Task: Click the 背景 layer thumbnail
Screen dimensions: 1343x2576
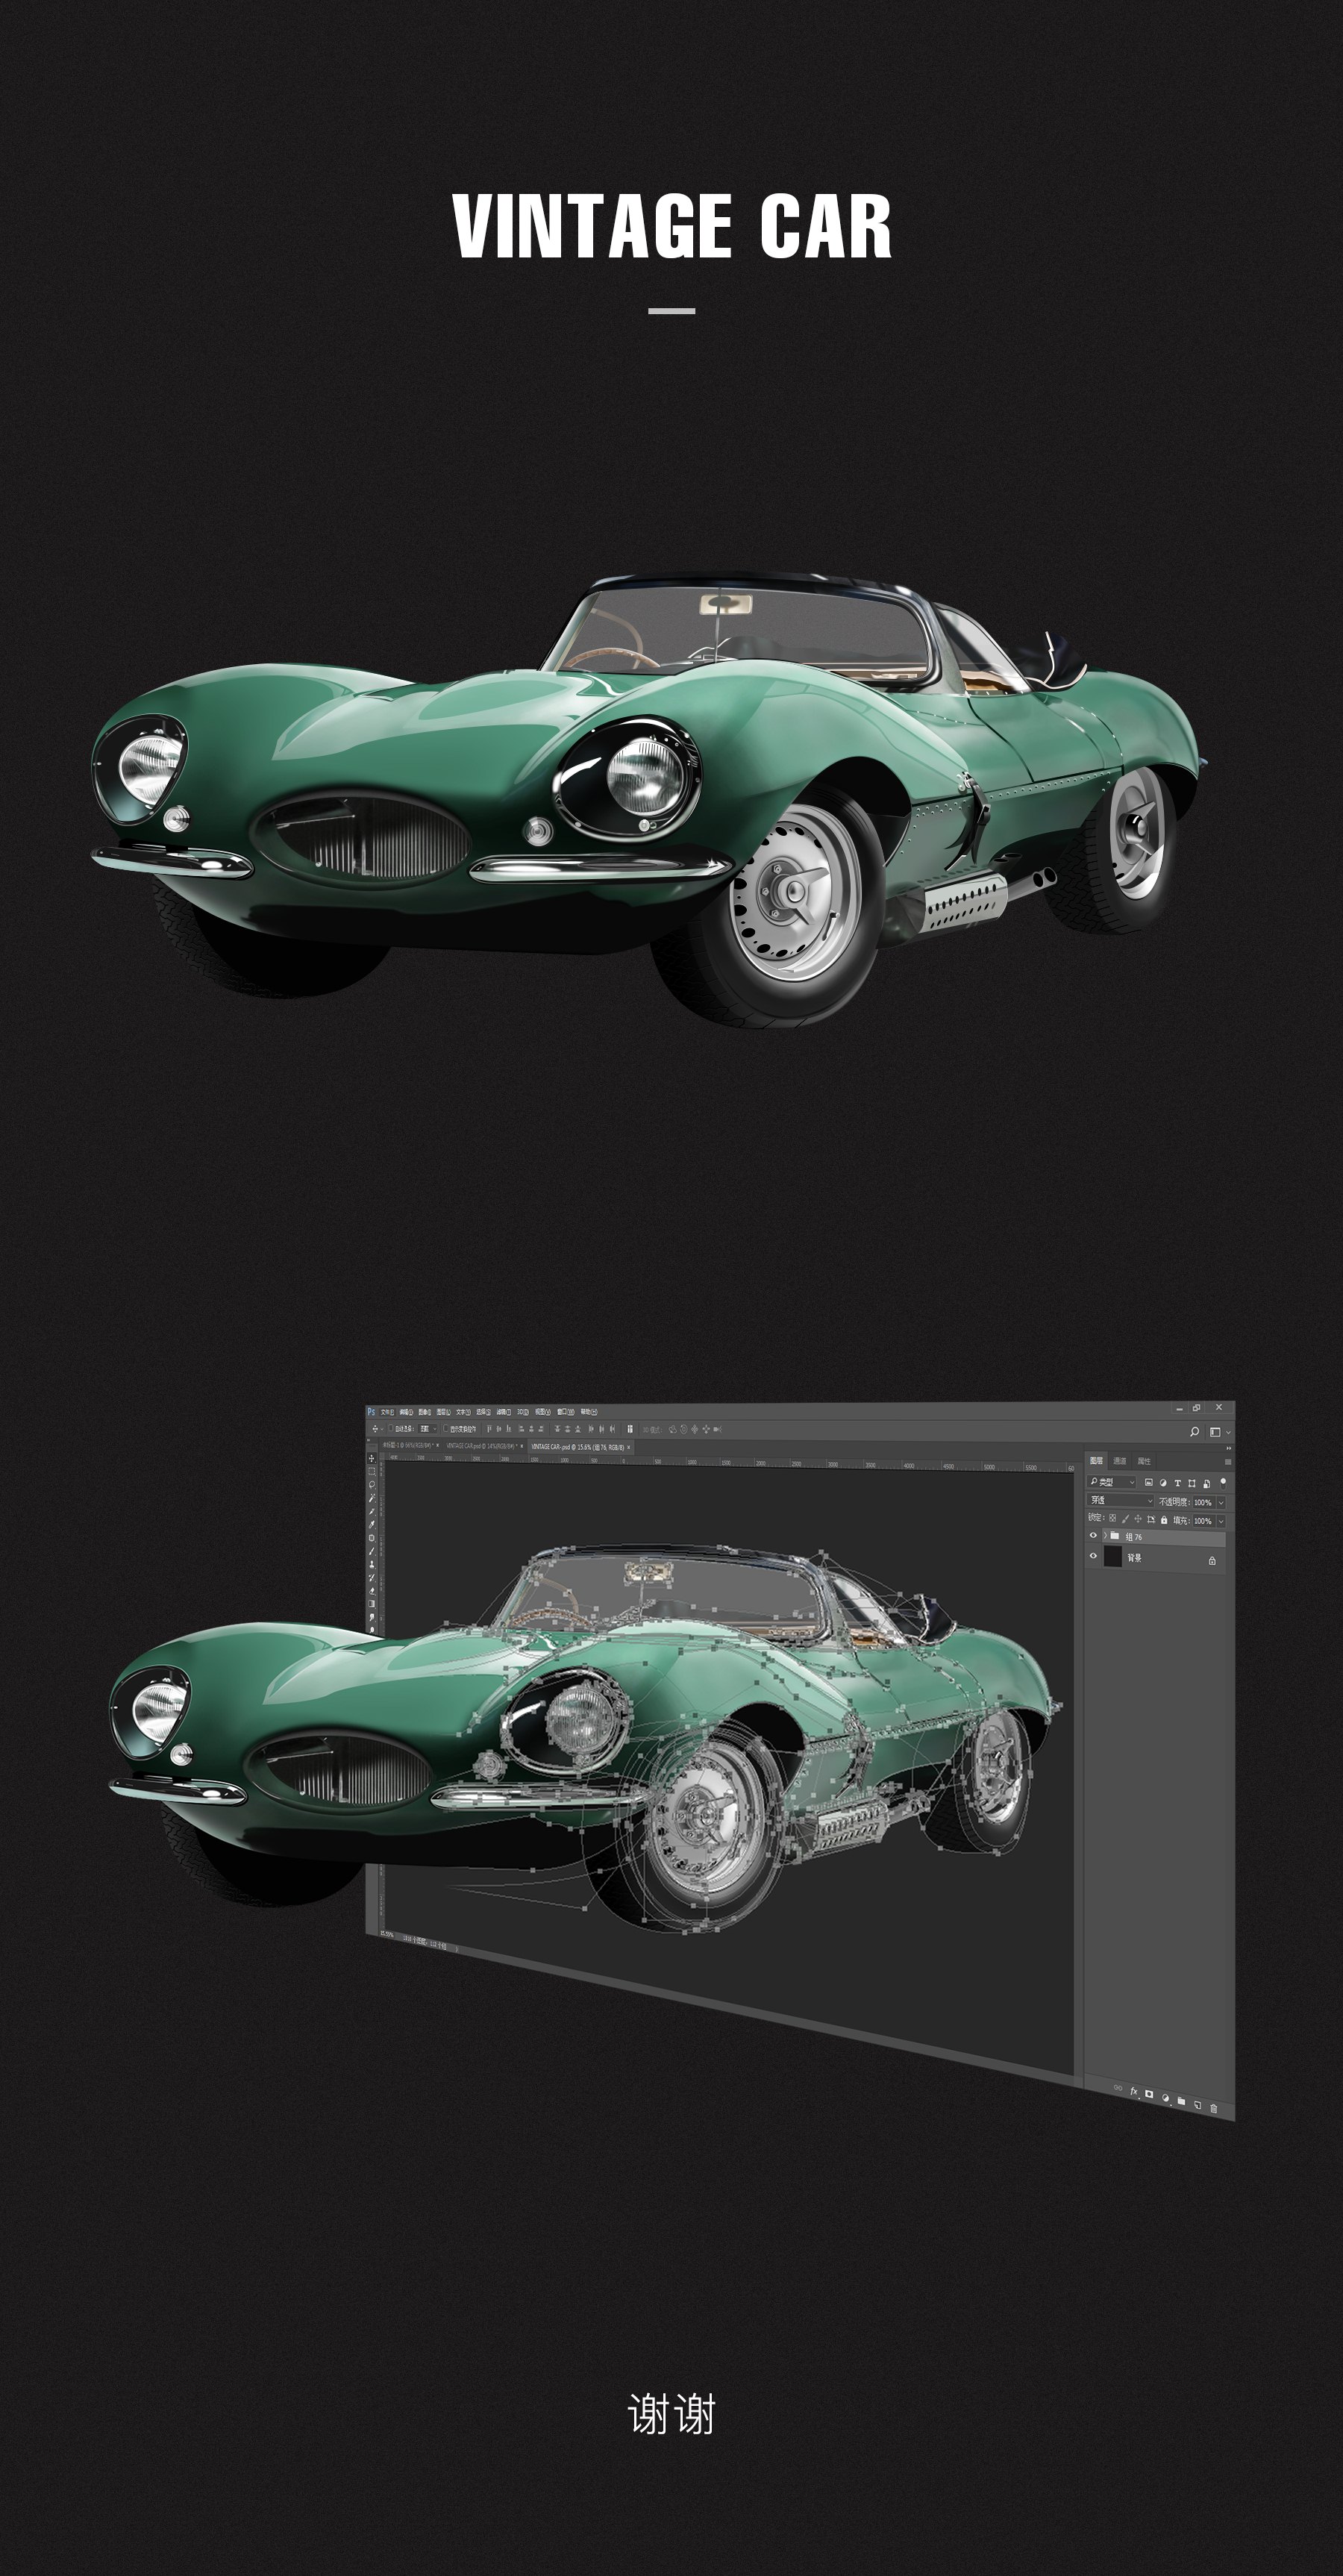Action: (1113, 1557)
